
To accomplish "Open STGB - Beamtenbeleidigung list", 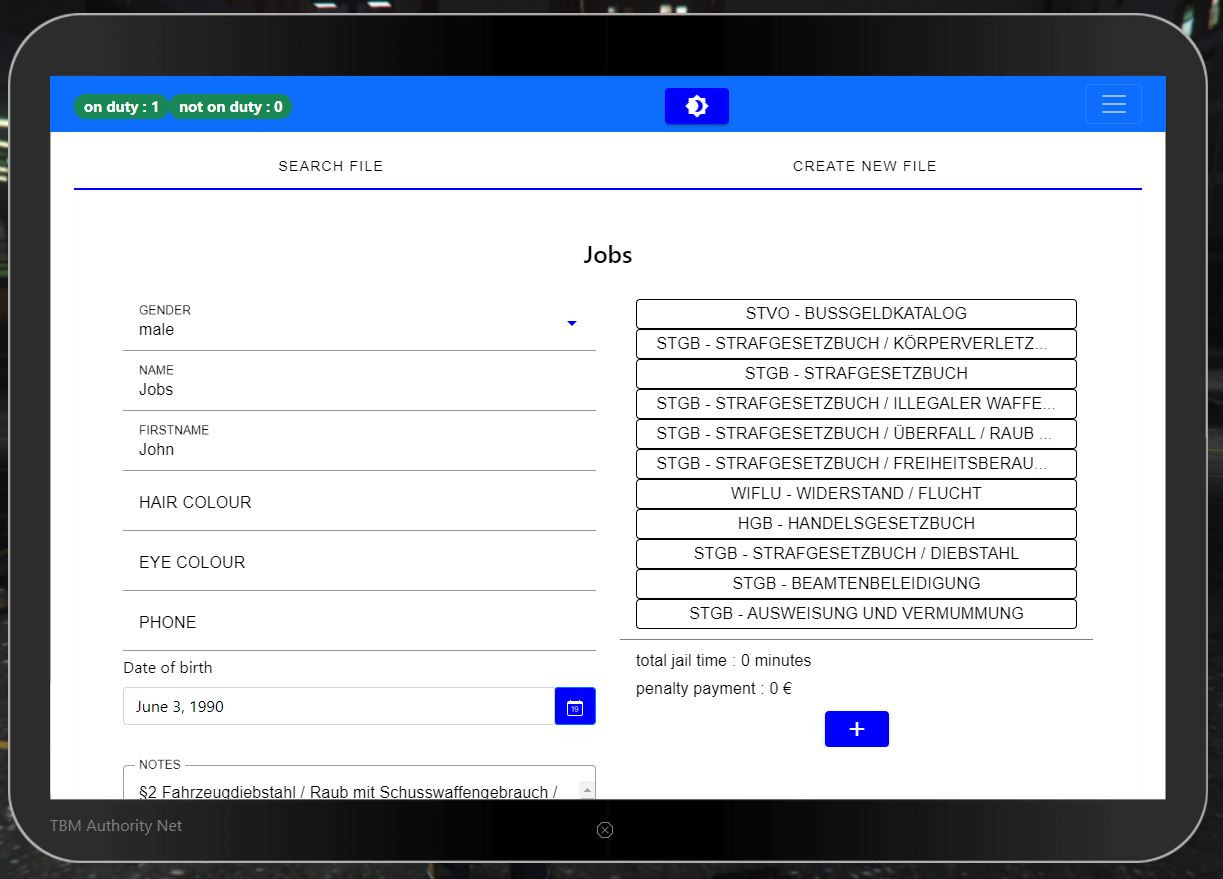I will (x=856, y=584).
